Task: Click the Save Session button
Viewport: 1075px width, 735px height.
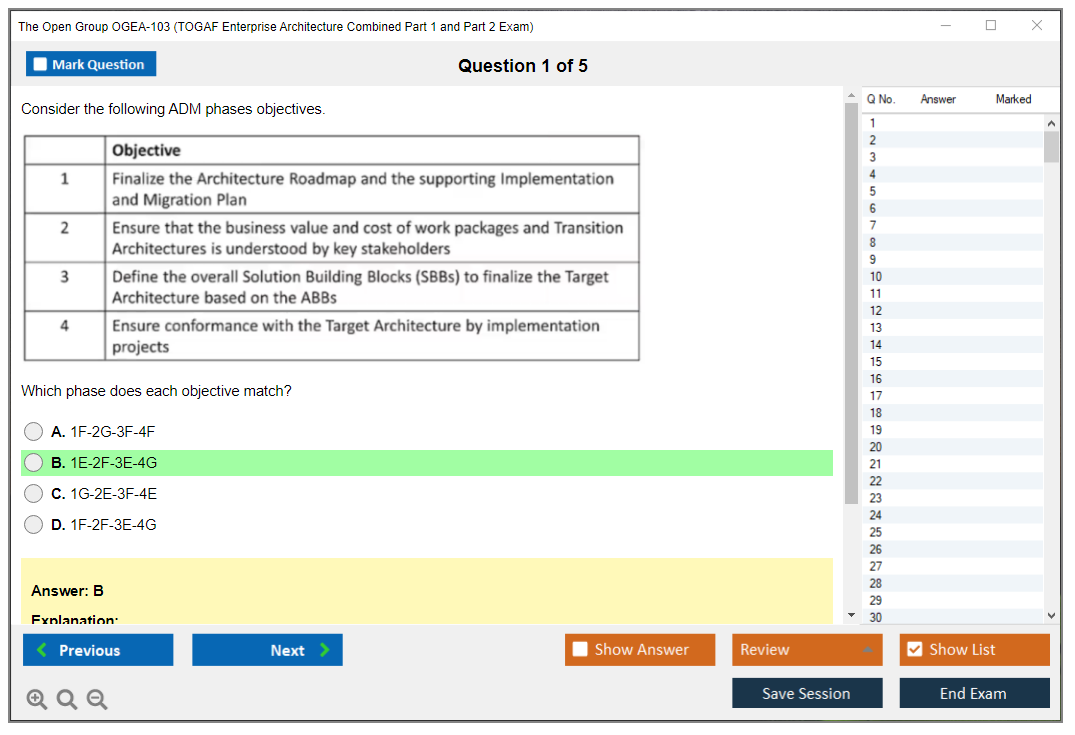Action: coord(806,693)
